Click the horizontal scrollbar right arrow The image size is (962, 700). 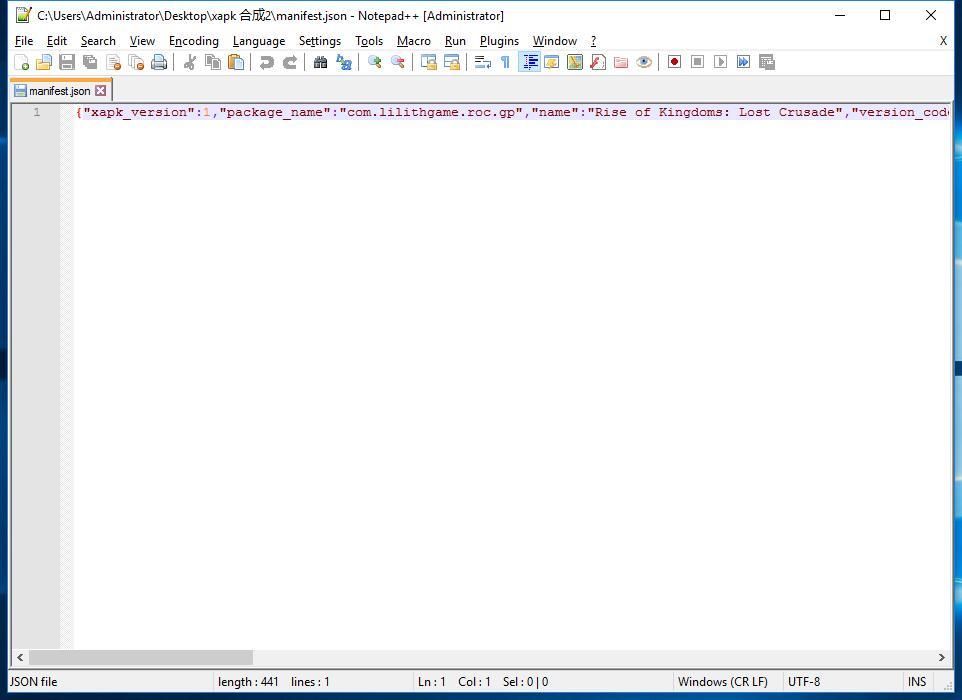[x=942, y=658]
